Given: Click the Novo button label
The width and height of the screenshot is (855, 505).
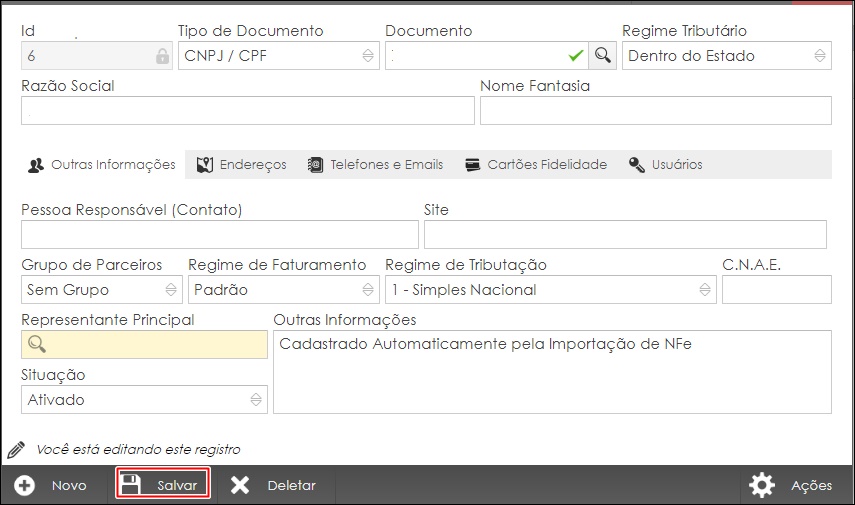Looking at the screenshot, I should (69, 485).
